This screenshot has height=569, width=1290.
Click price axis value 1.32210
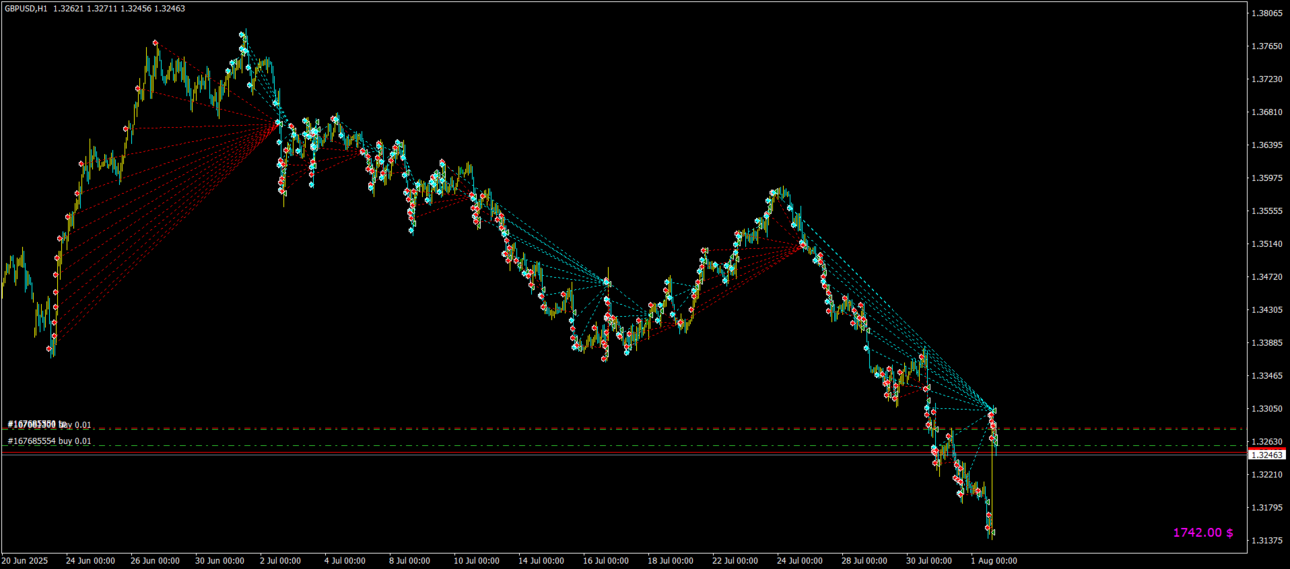tap(1267, 474)
